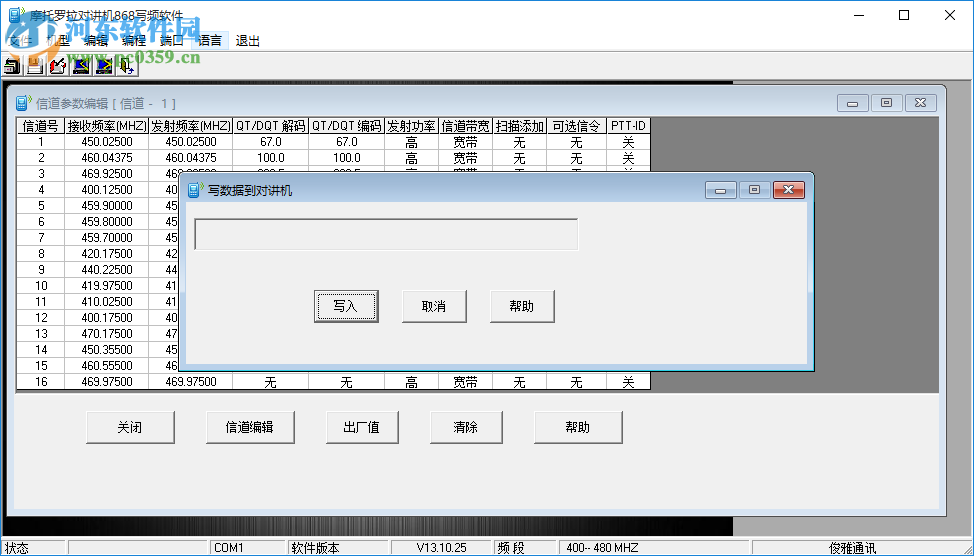Screen dimensions: 974x556
Task: Select receive frequency 419.97500 of channel 10
Action: pyautogui.click(x=107, y=286)
